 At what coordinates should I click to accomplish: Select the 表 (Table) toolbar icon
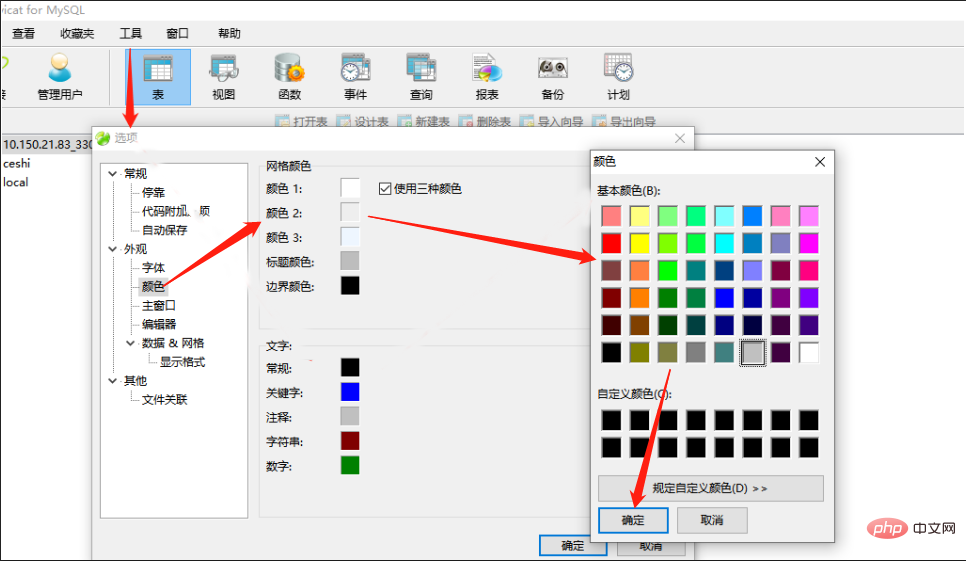[158, 77]
